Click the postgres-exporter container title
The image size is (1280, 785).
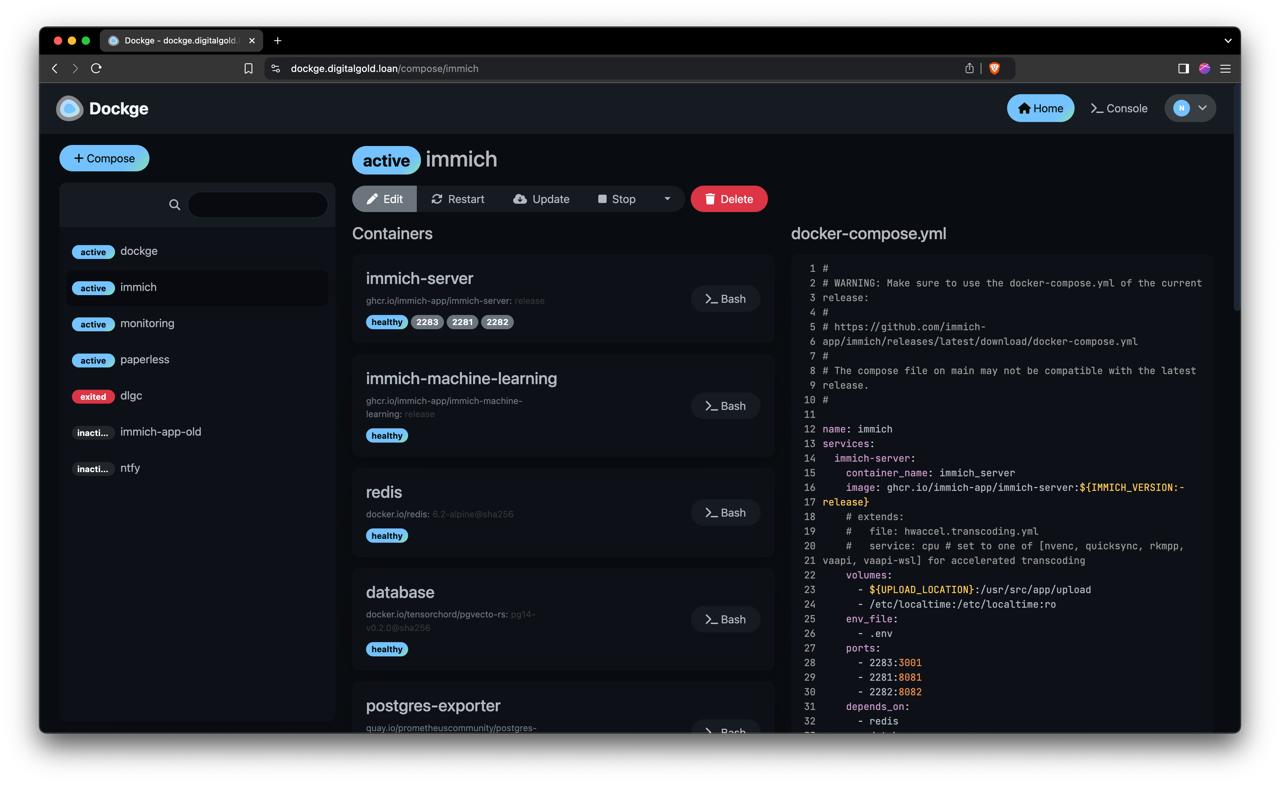433,706
